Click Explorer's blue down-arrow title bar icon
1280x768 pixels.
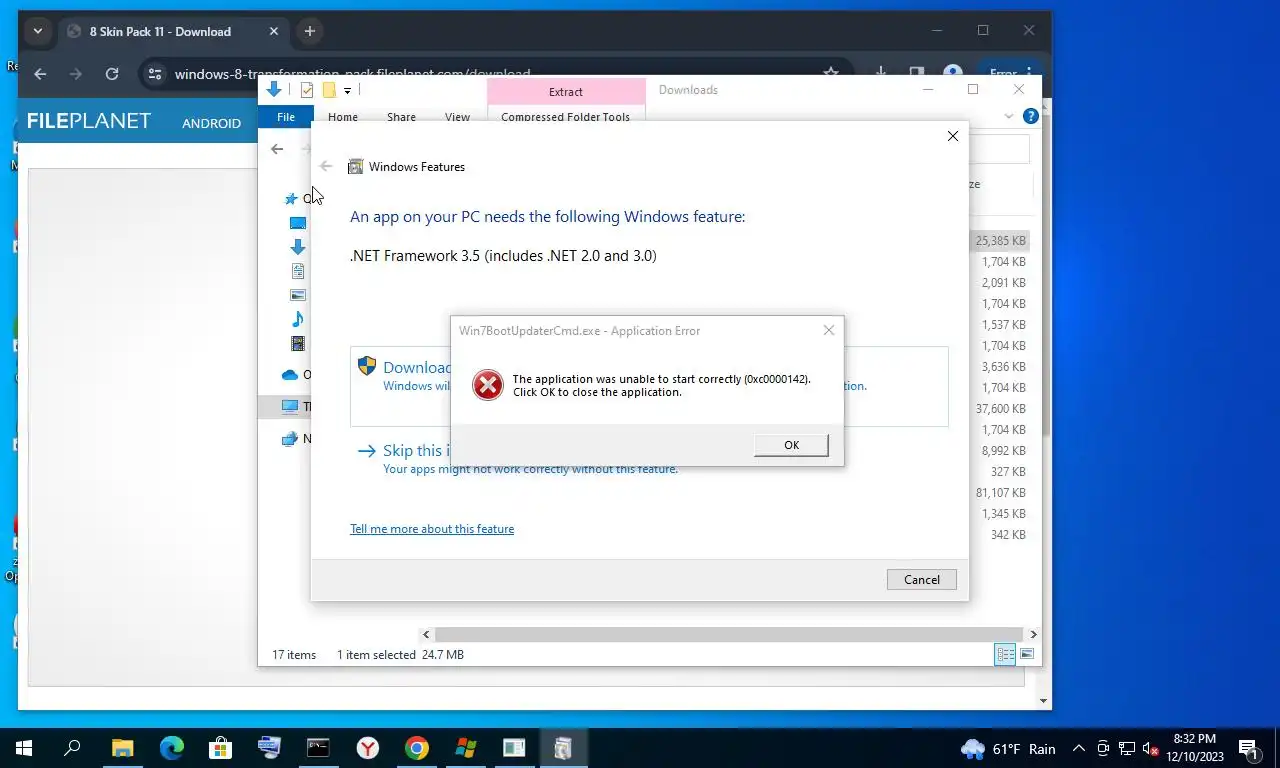[273, 89]
